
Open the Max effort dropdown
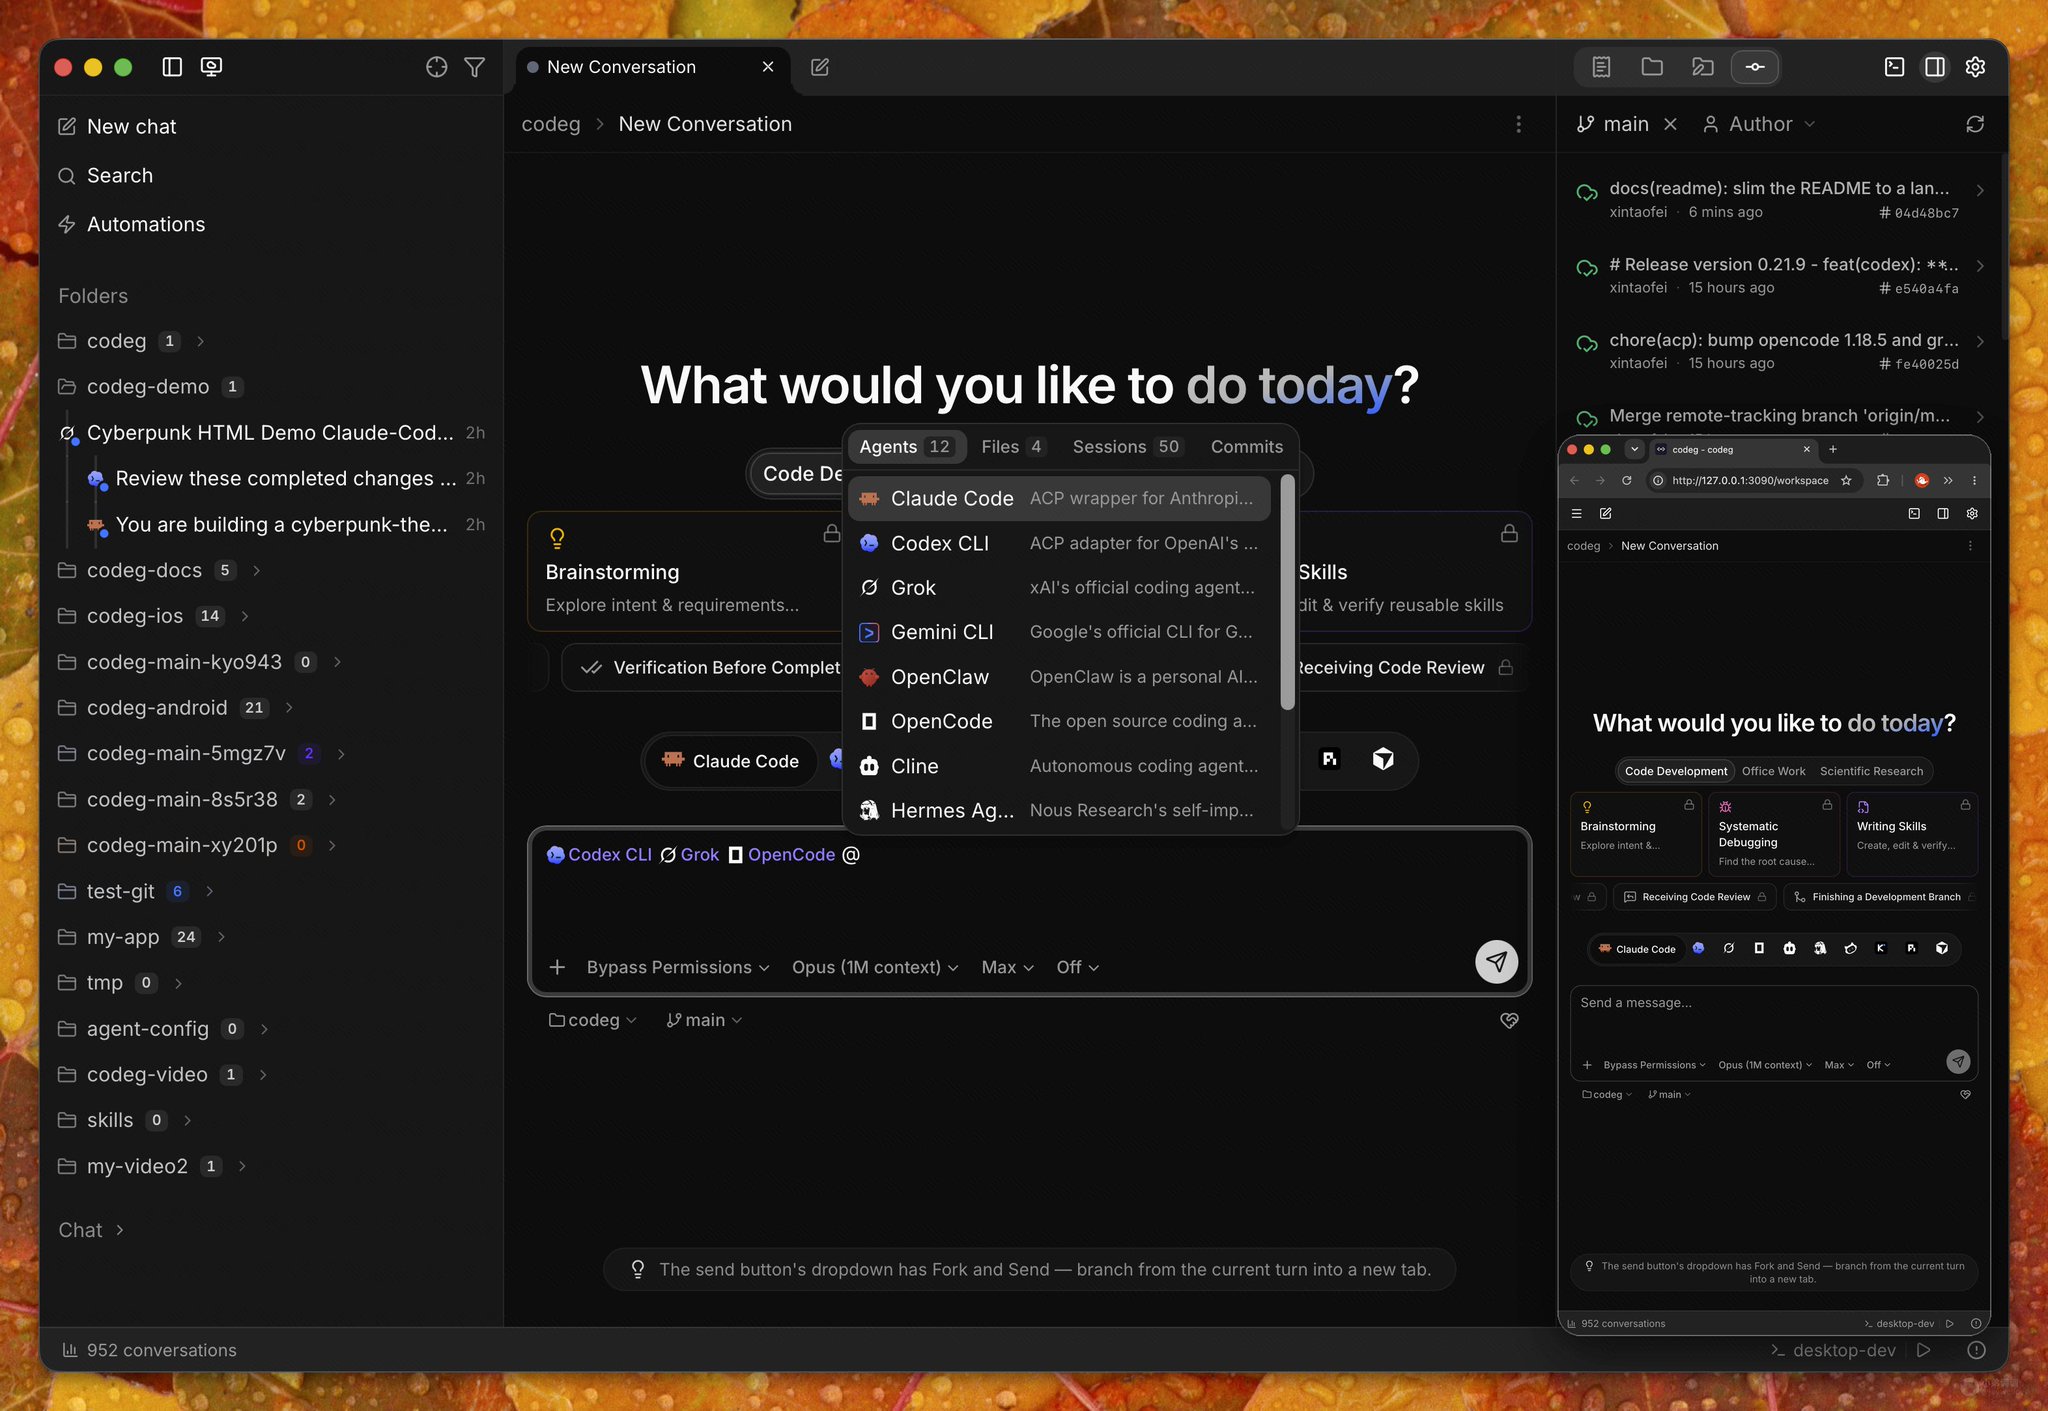click(1007, 967)
